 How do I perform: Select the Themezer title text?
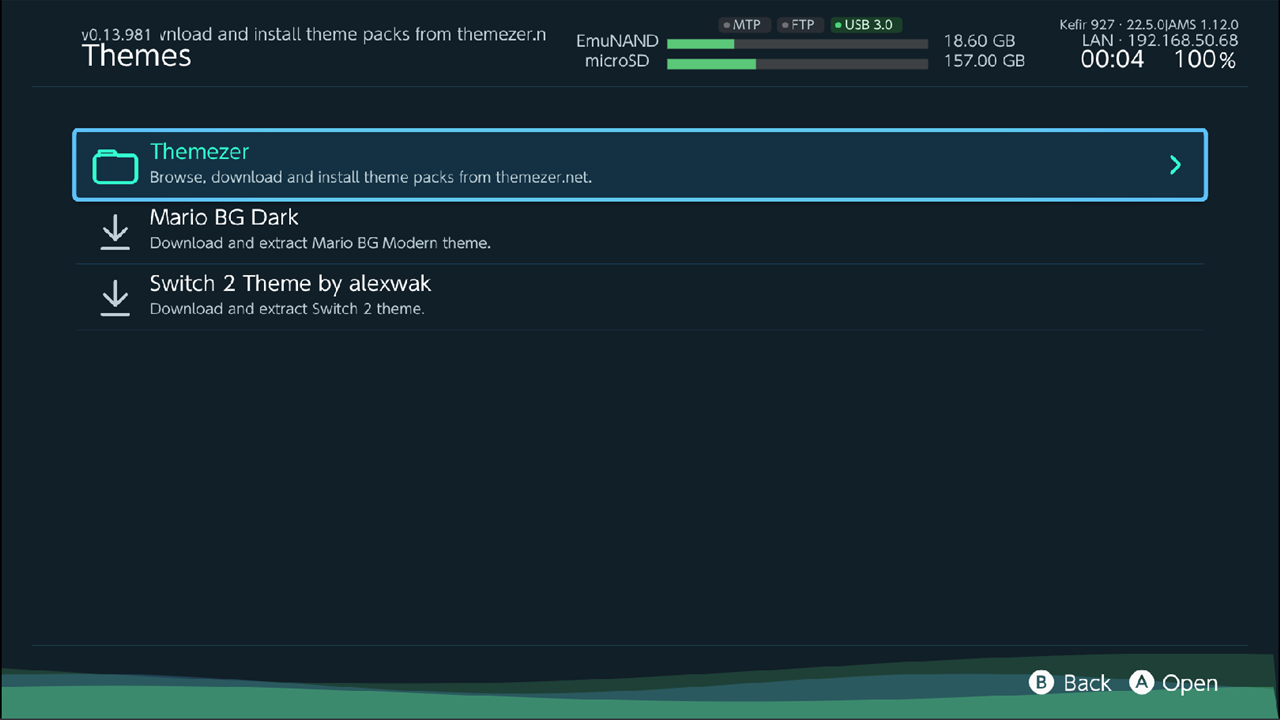coord(199,151)
